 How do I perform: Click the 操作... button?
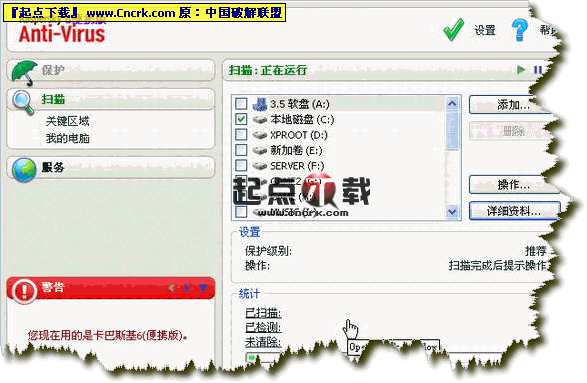513,185
